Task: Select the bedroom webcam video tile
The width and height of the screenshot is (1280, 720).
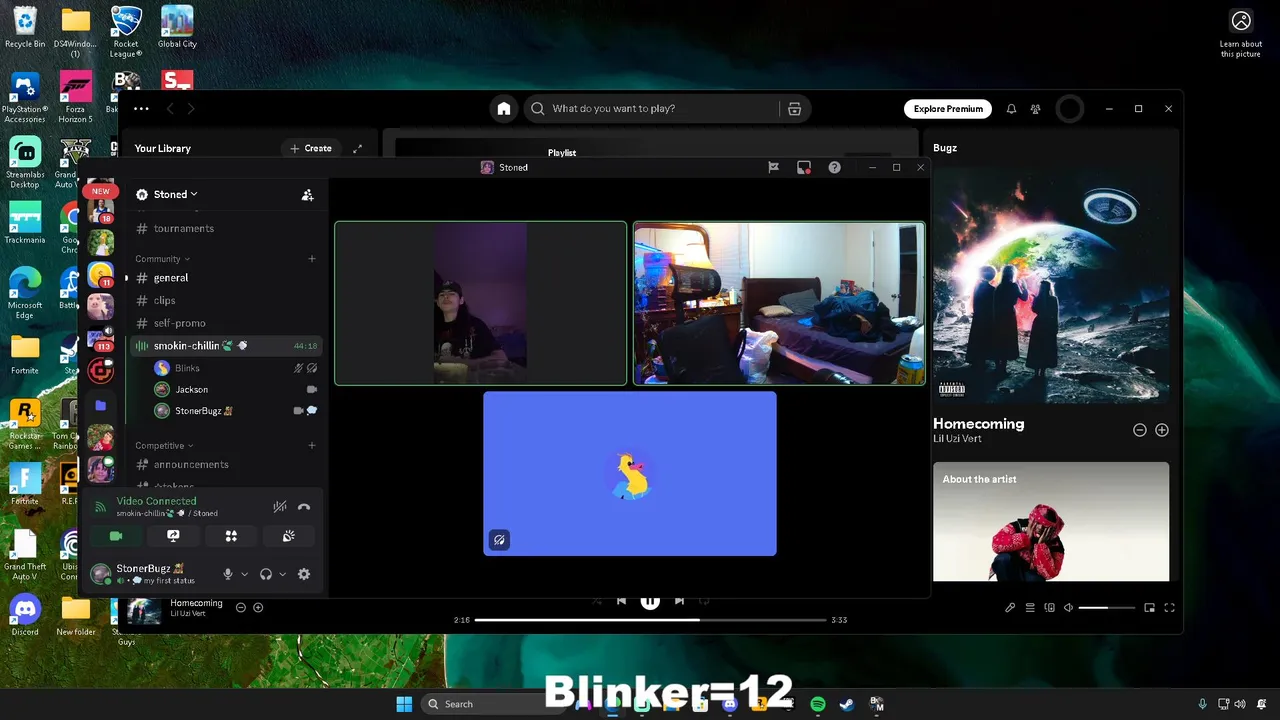Action: pos(779,303)
